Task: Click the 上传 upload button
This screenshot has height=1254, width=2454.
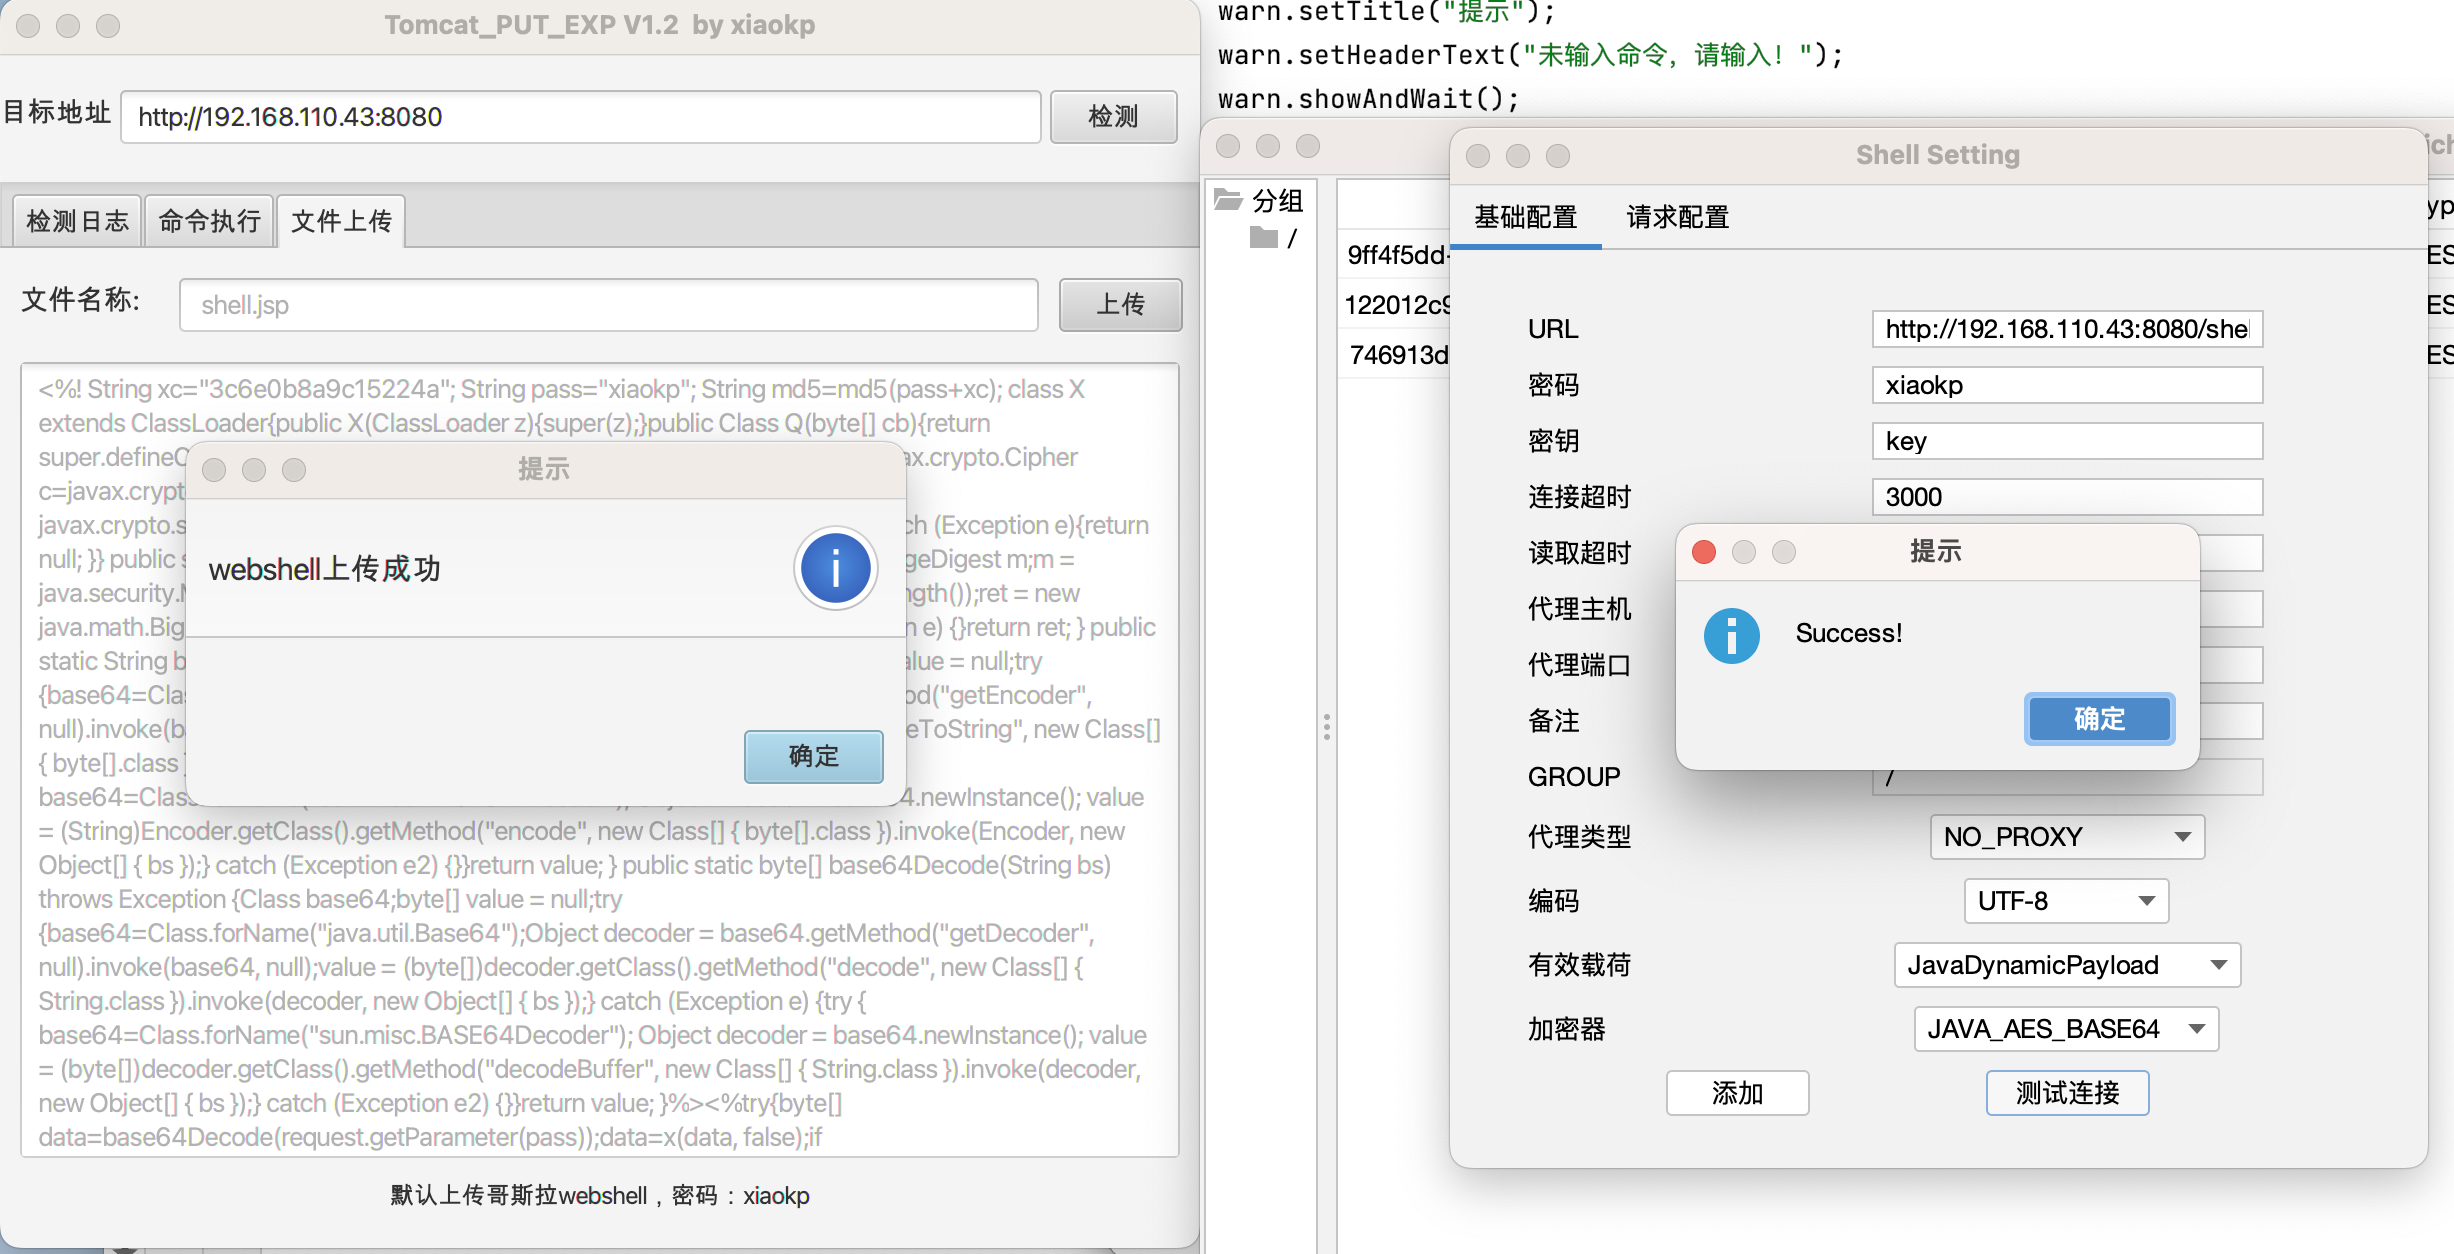Action: (1120, 305)
